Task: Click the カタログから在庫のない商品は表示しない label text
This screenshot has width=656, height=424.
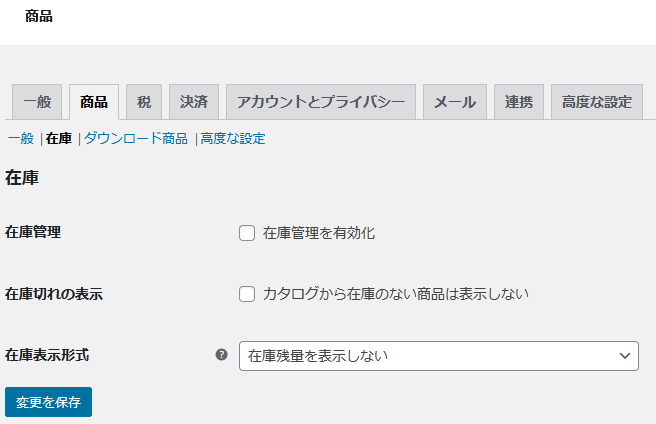Action: [x=396, y=294]
